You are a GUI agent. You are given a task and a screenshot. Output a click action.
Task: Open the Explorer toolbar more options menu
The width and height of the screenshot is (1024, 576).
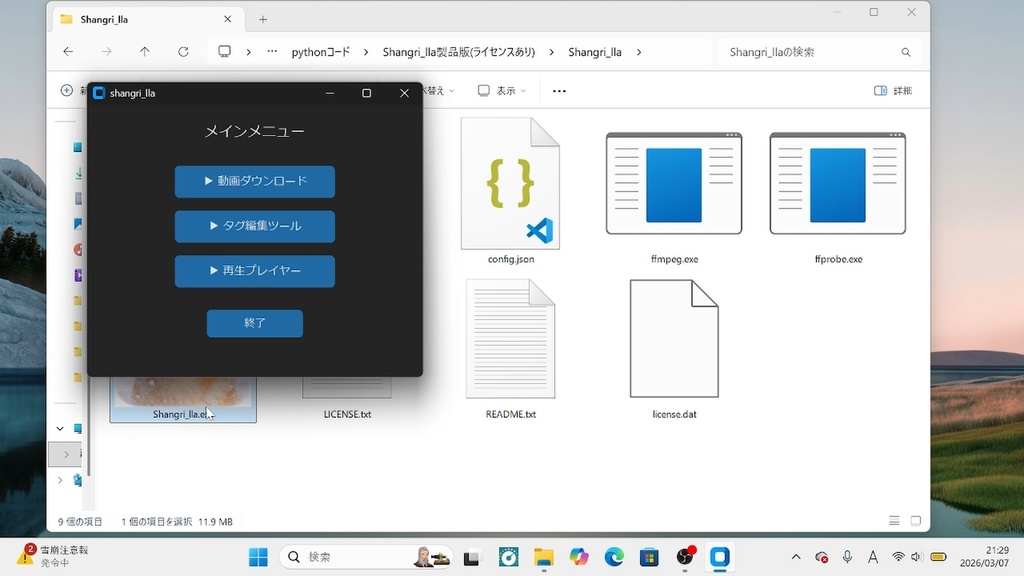coord(559,91)
